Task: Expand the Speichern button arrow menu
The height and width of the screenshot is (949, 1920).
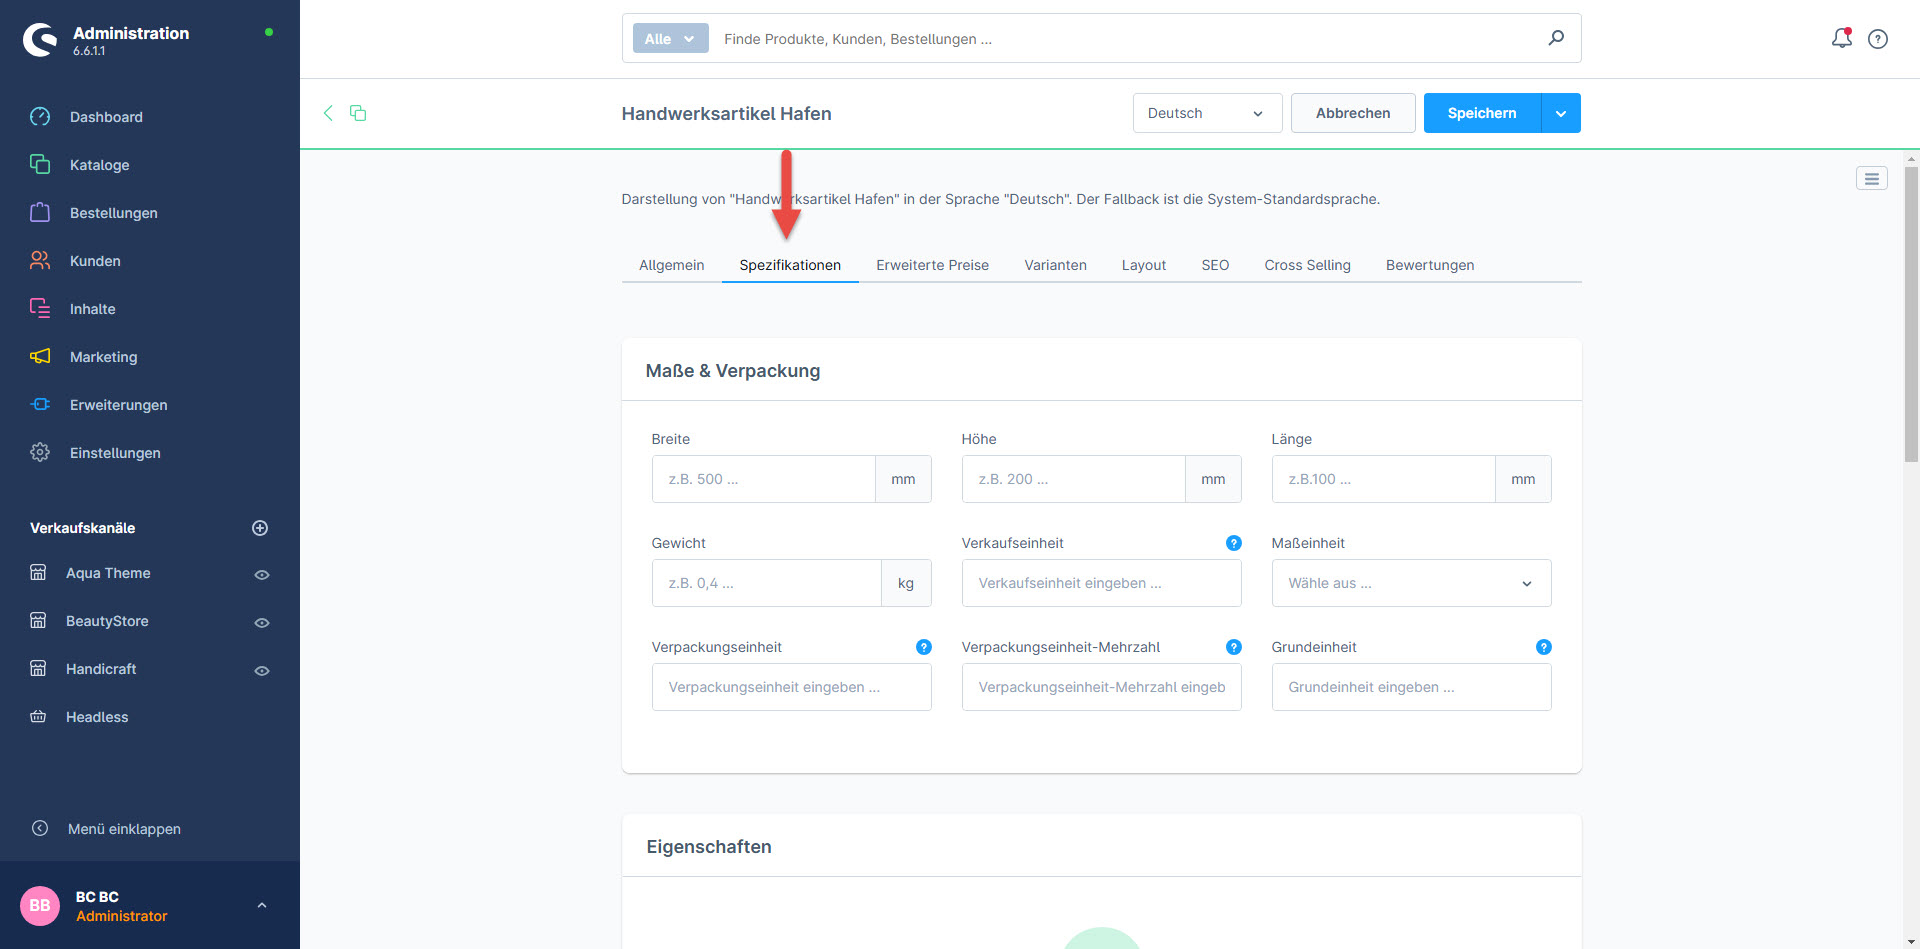Action: [1561, 113]
